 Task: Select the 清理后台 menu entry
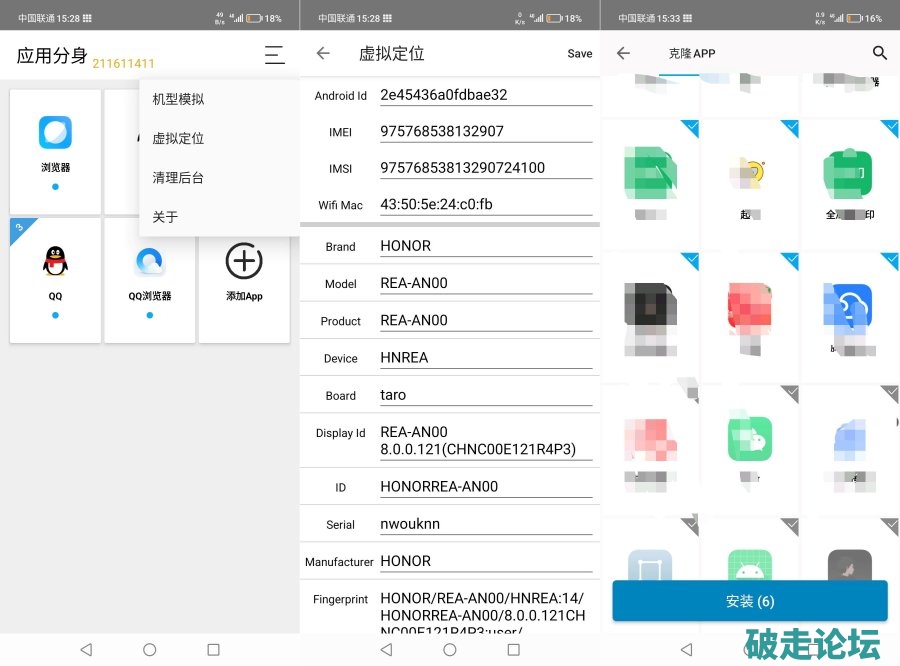click(x=178, y=177)
